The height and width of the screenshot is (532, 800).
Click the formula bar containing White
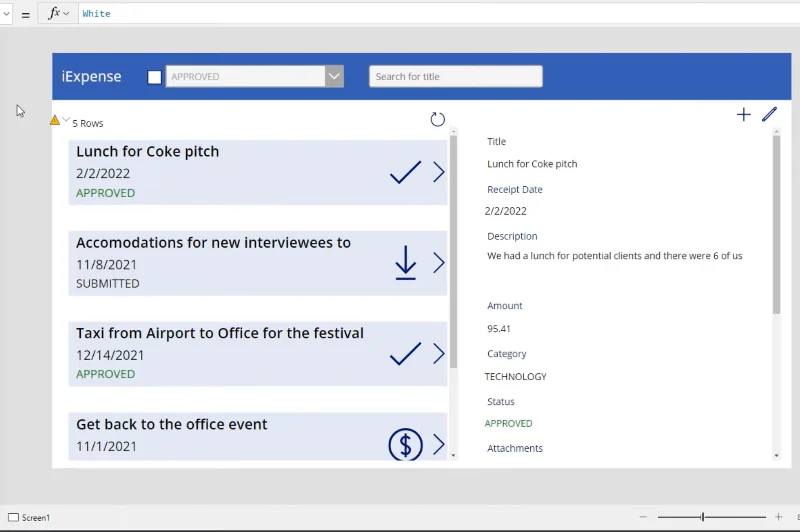[439, 14]
